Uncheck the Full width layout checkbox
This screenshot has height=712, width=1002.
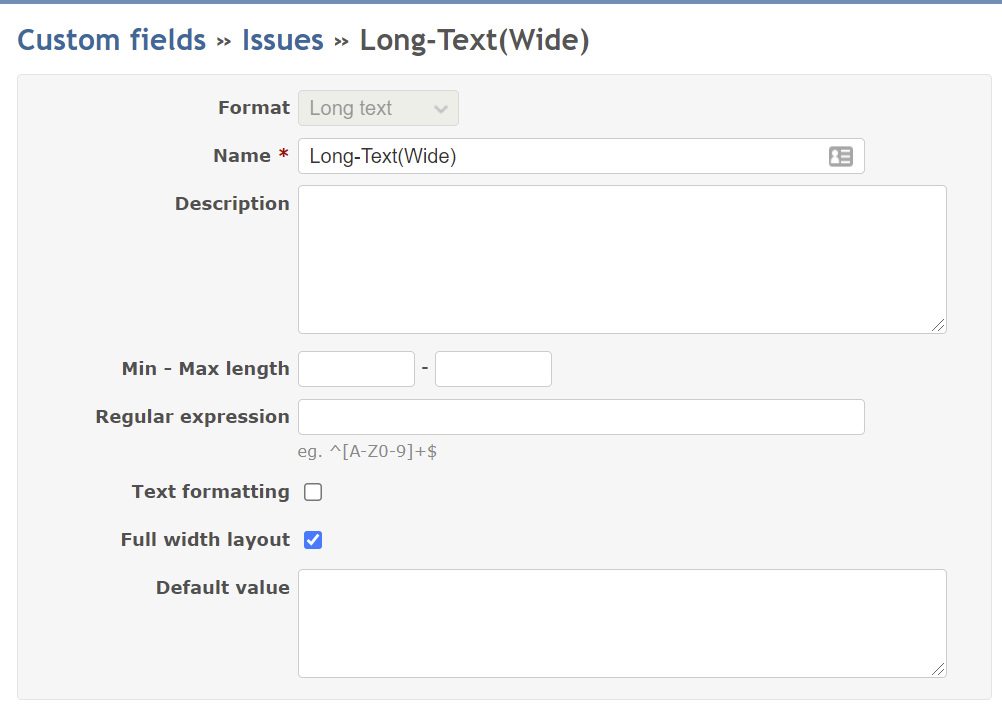tap(313, 540)
